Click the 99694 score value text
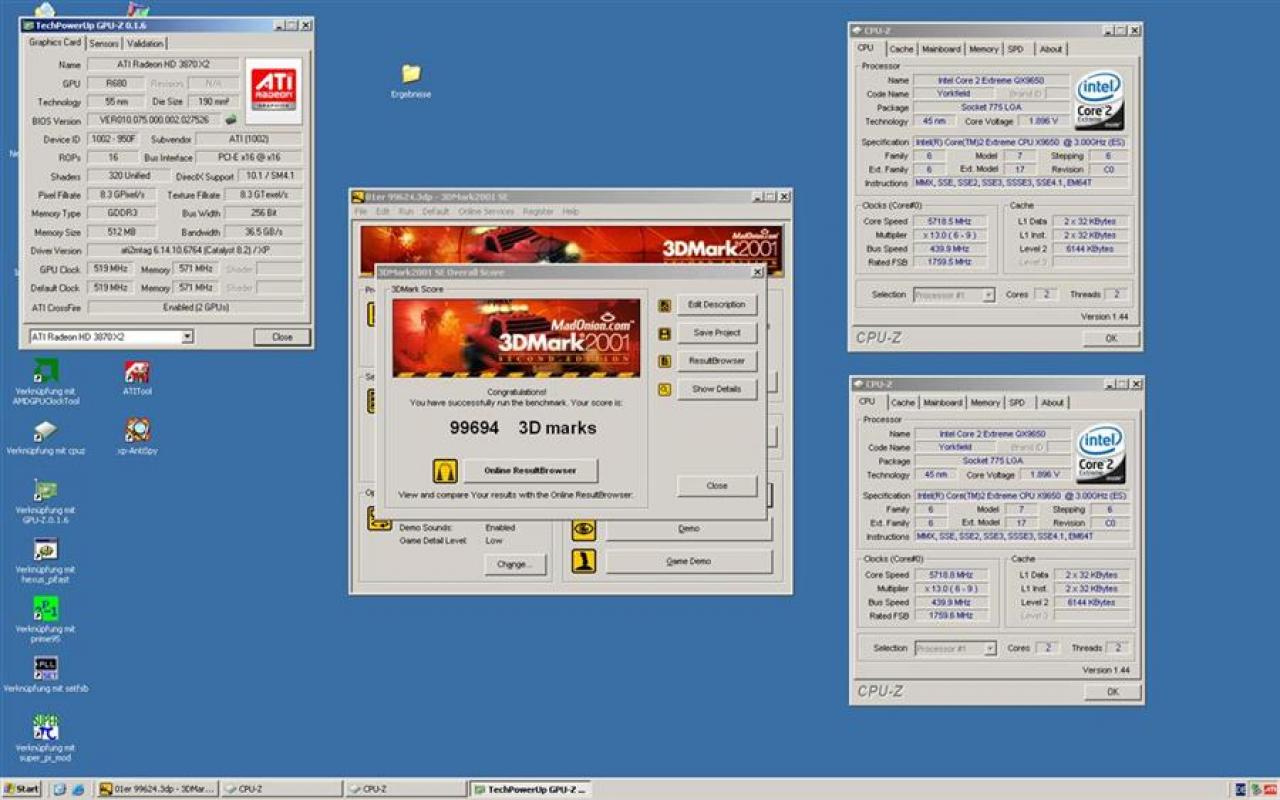Viewport: 1280px width, 800px height. [x=474, y=428]
